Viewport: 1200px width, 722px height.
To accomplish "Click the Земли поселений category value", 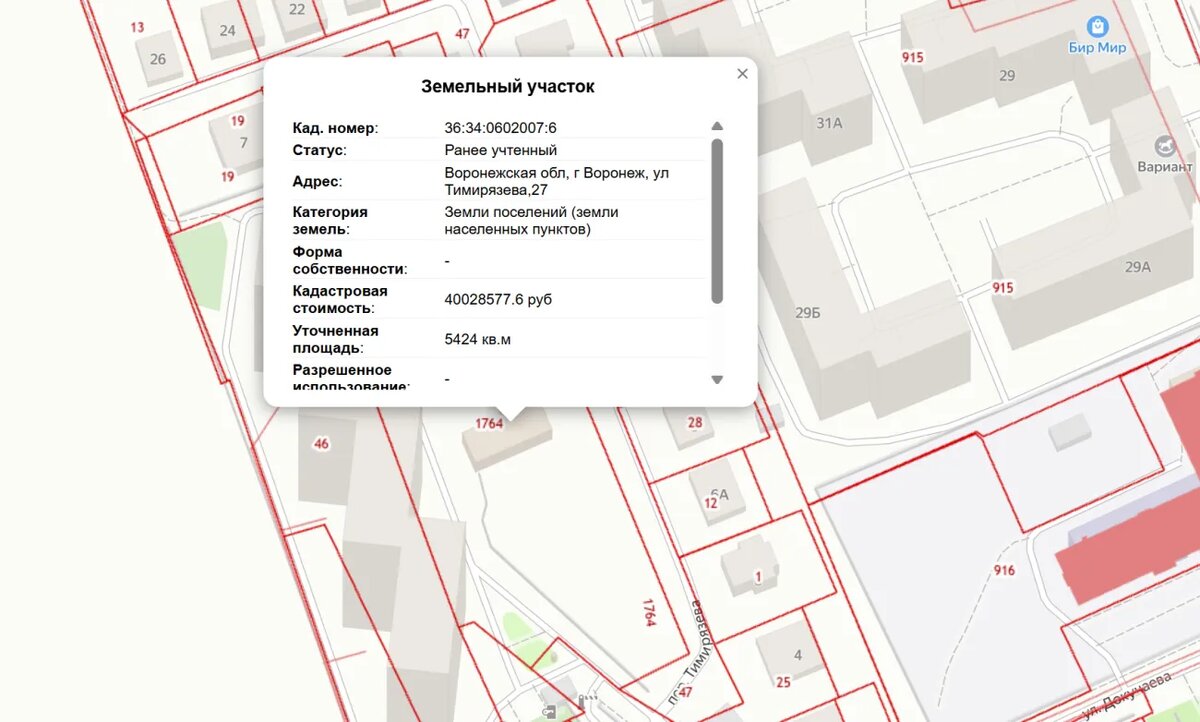I will [x=532, y=221].
